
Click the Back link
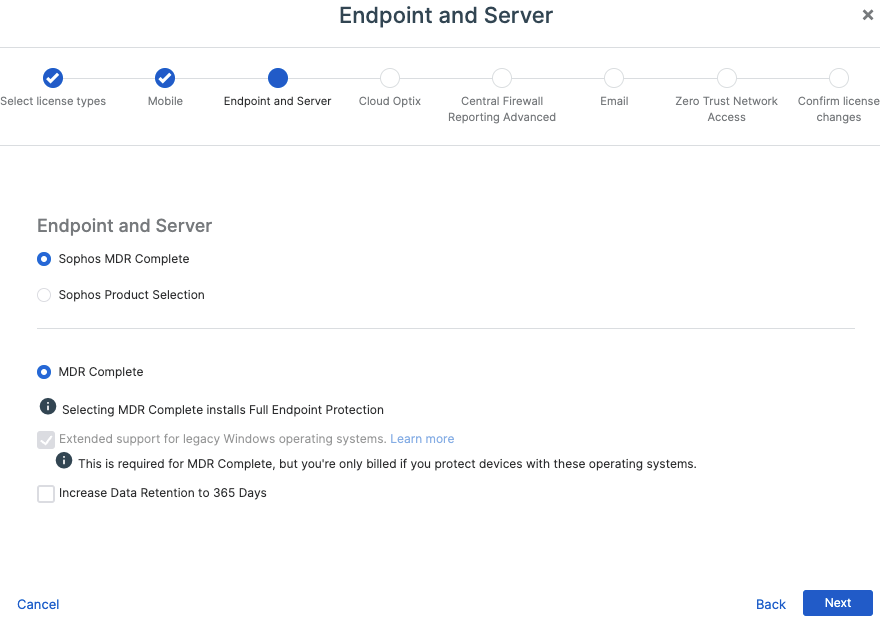coord(770,604)
